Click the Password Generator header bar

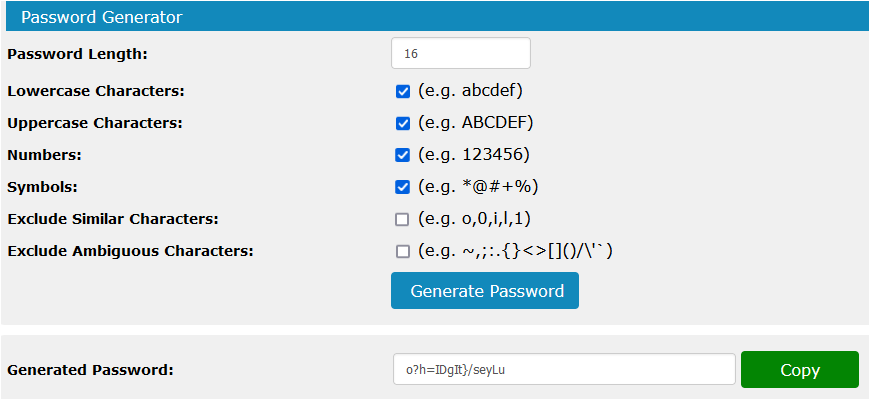point(435,17)
